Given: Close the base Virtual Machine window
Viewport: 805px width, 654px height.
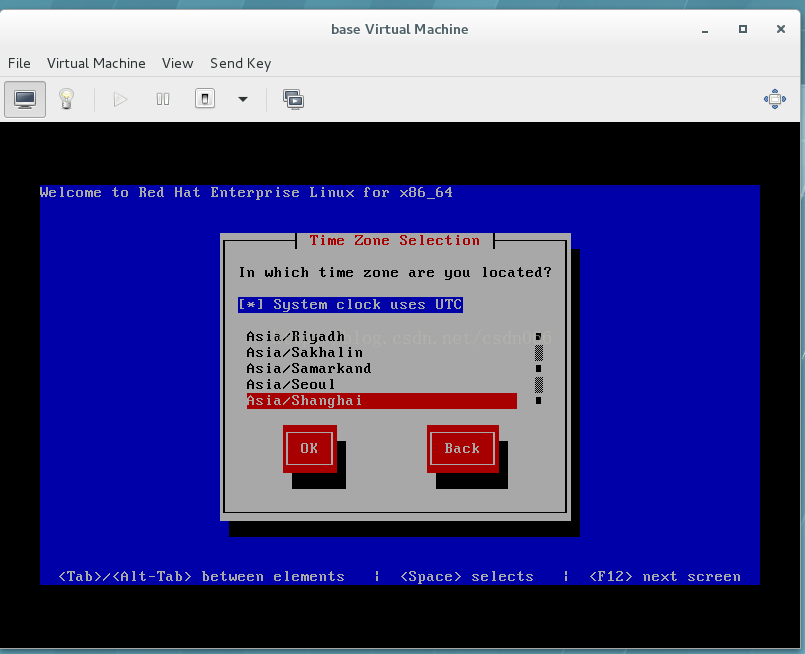Looking at the screenshot, I should tap(780, 29).
